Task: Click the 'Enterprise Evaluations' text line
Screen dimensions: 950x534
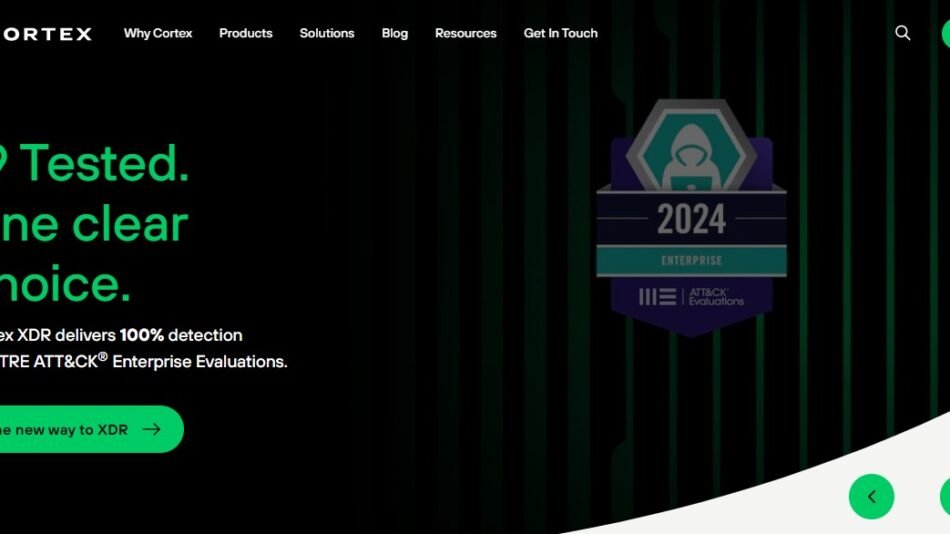Action: (x=199, y=362)
